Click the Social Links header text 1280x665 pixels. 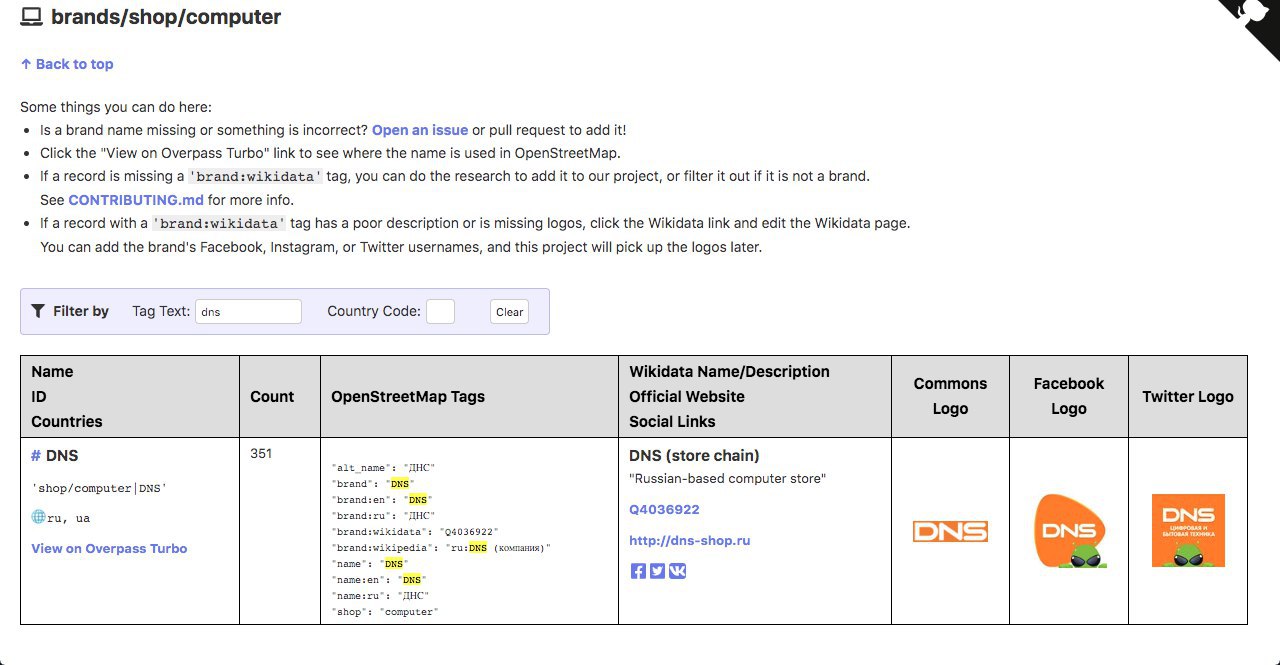coord(672,421)
